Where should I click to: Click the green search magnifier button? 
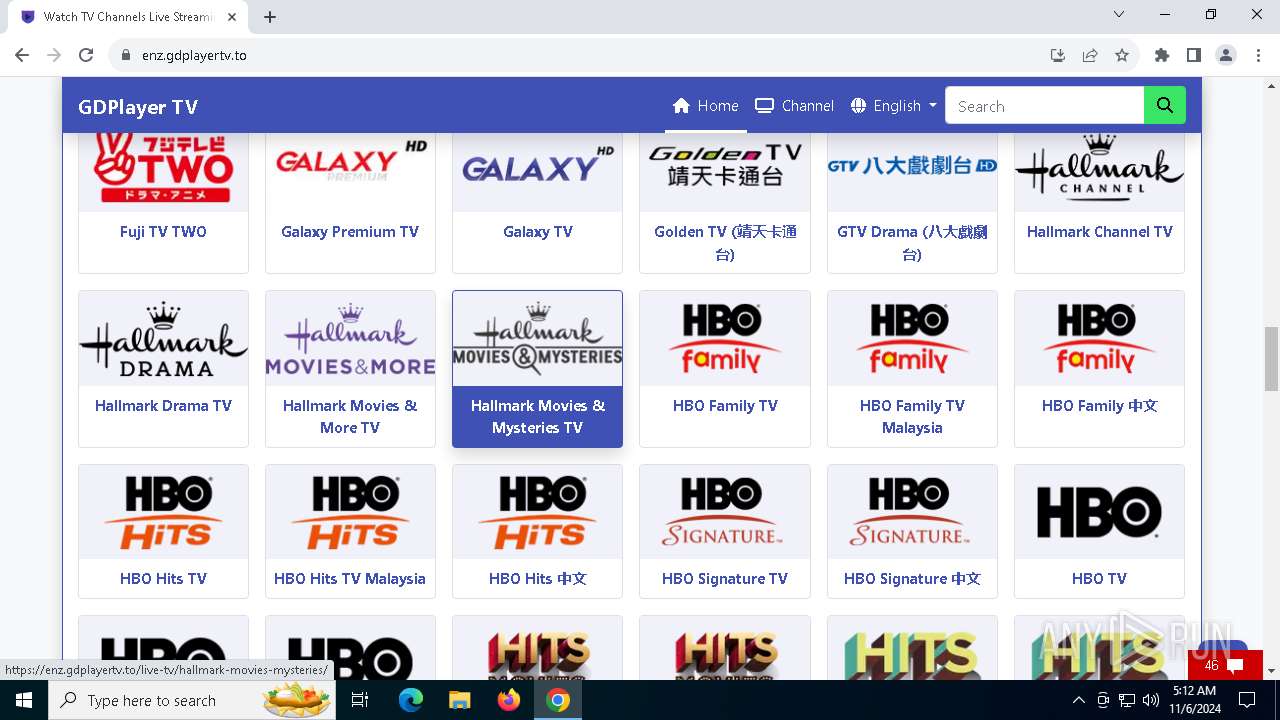pyautogui.click(x=1165, y=106)
